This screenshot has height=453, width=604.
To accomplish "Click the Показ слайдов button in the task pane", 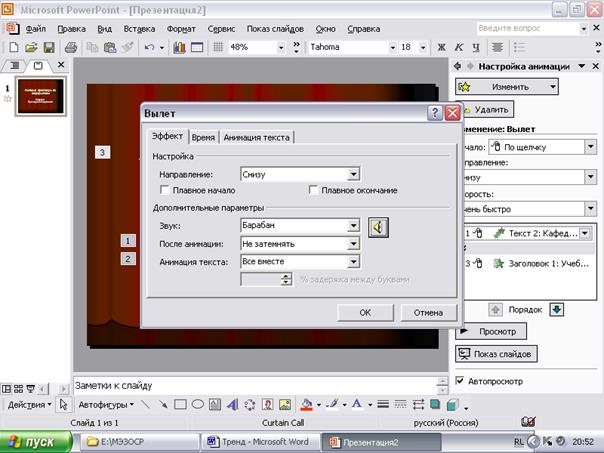I will 496,354.
